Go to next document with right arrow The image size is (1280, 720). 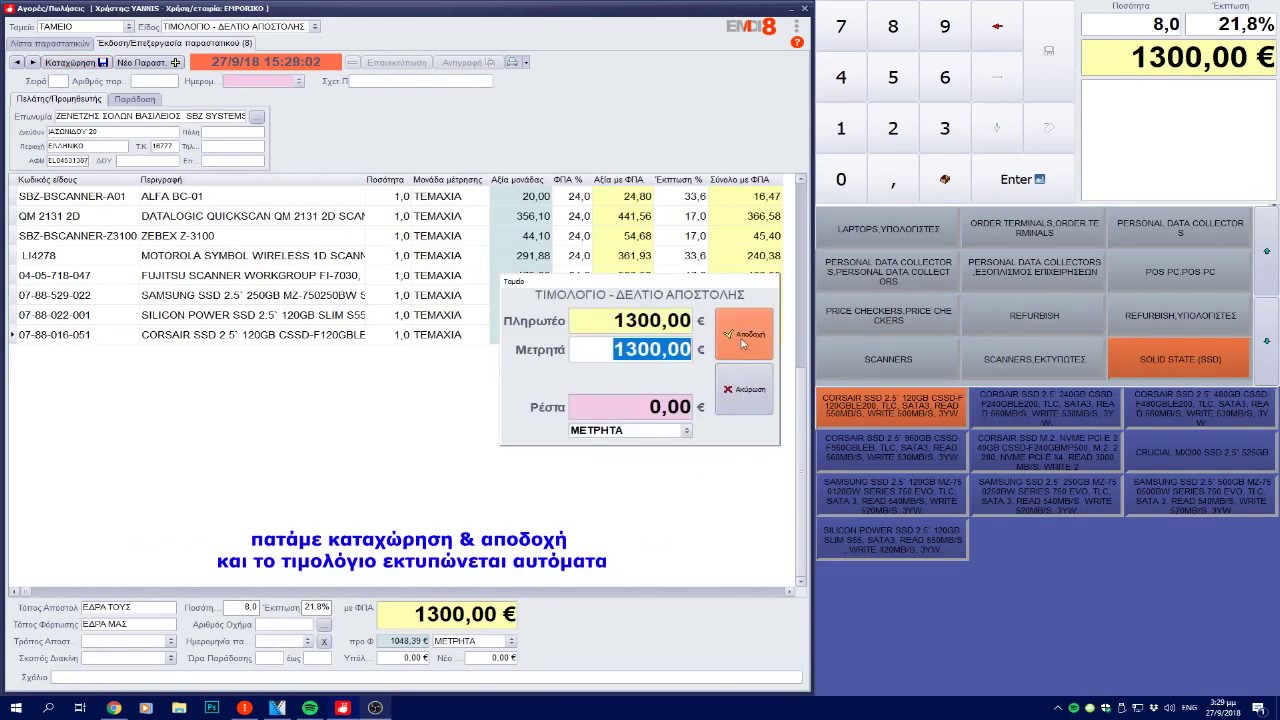point(32,62)
